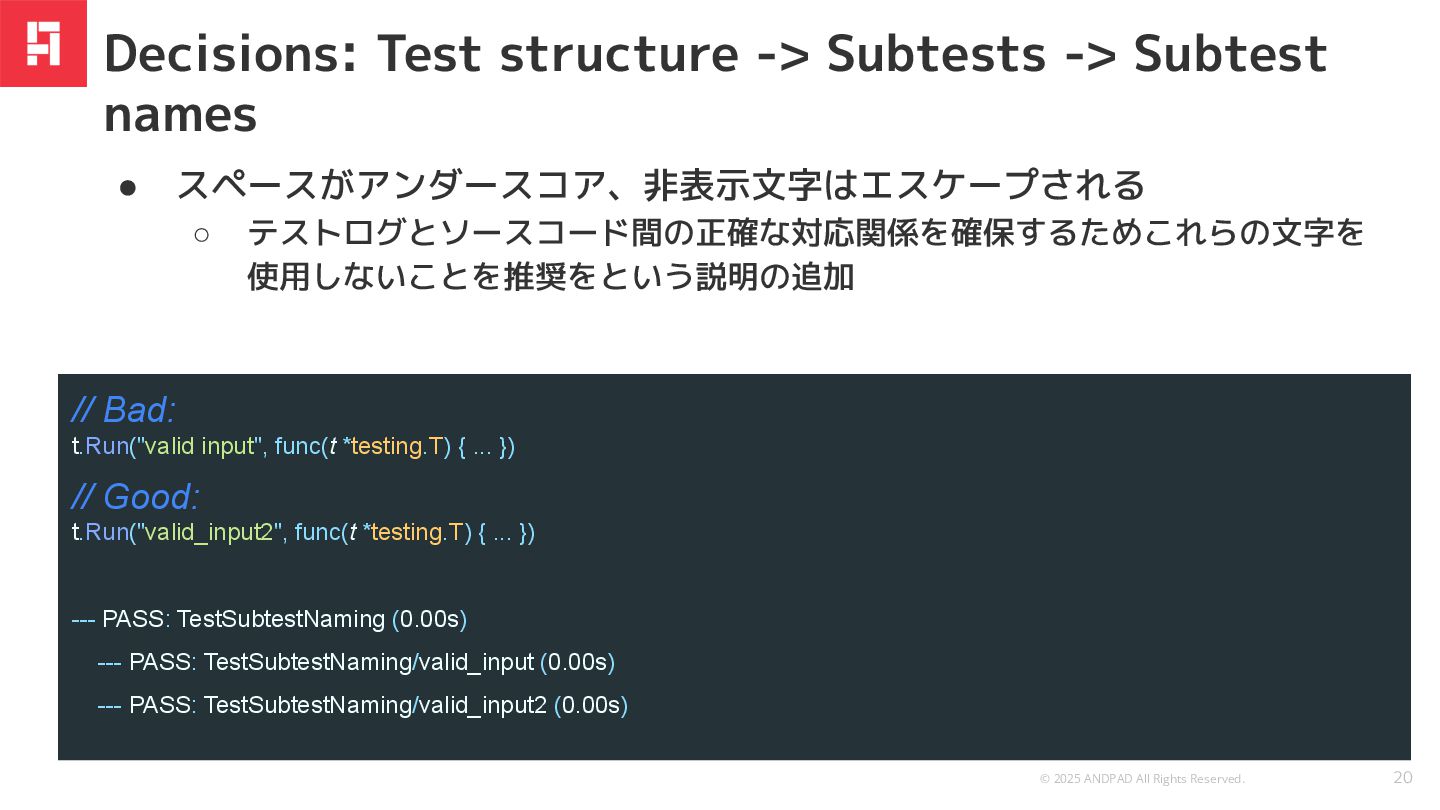
Task: Click the t.Run("valid_input2") code line
Action: (x=303, y=532)
